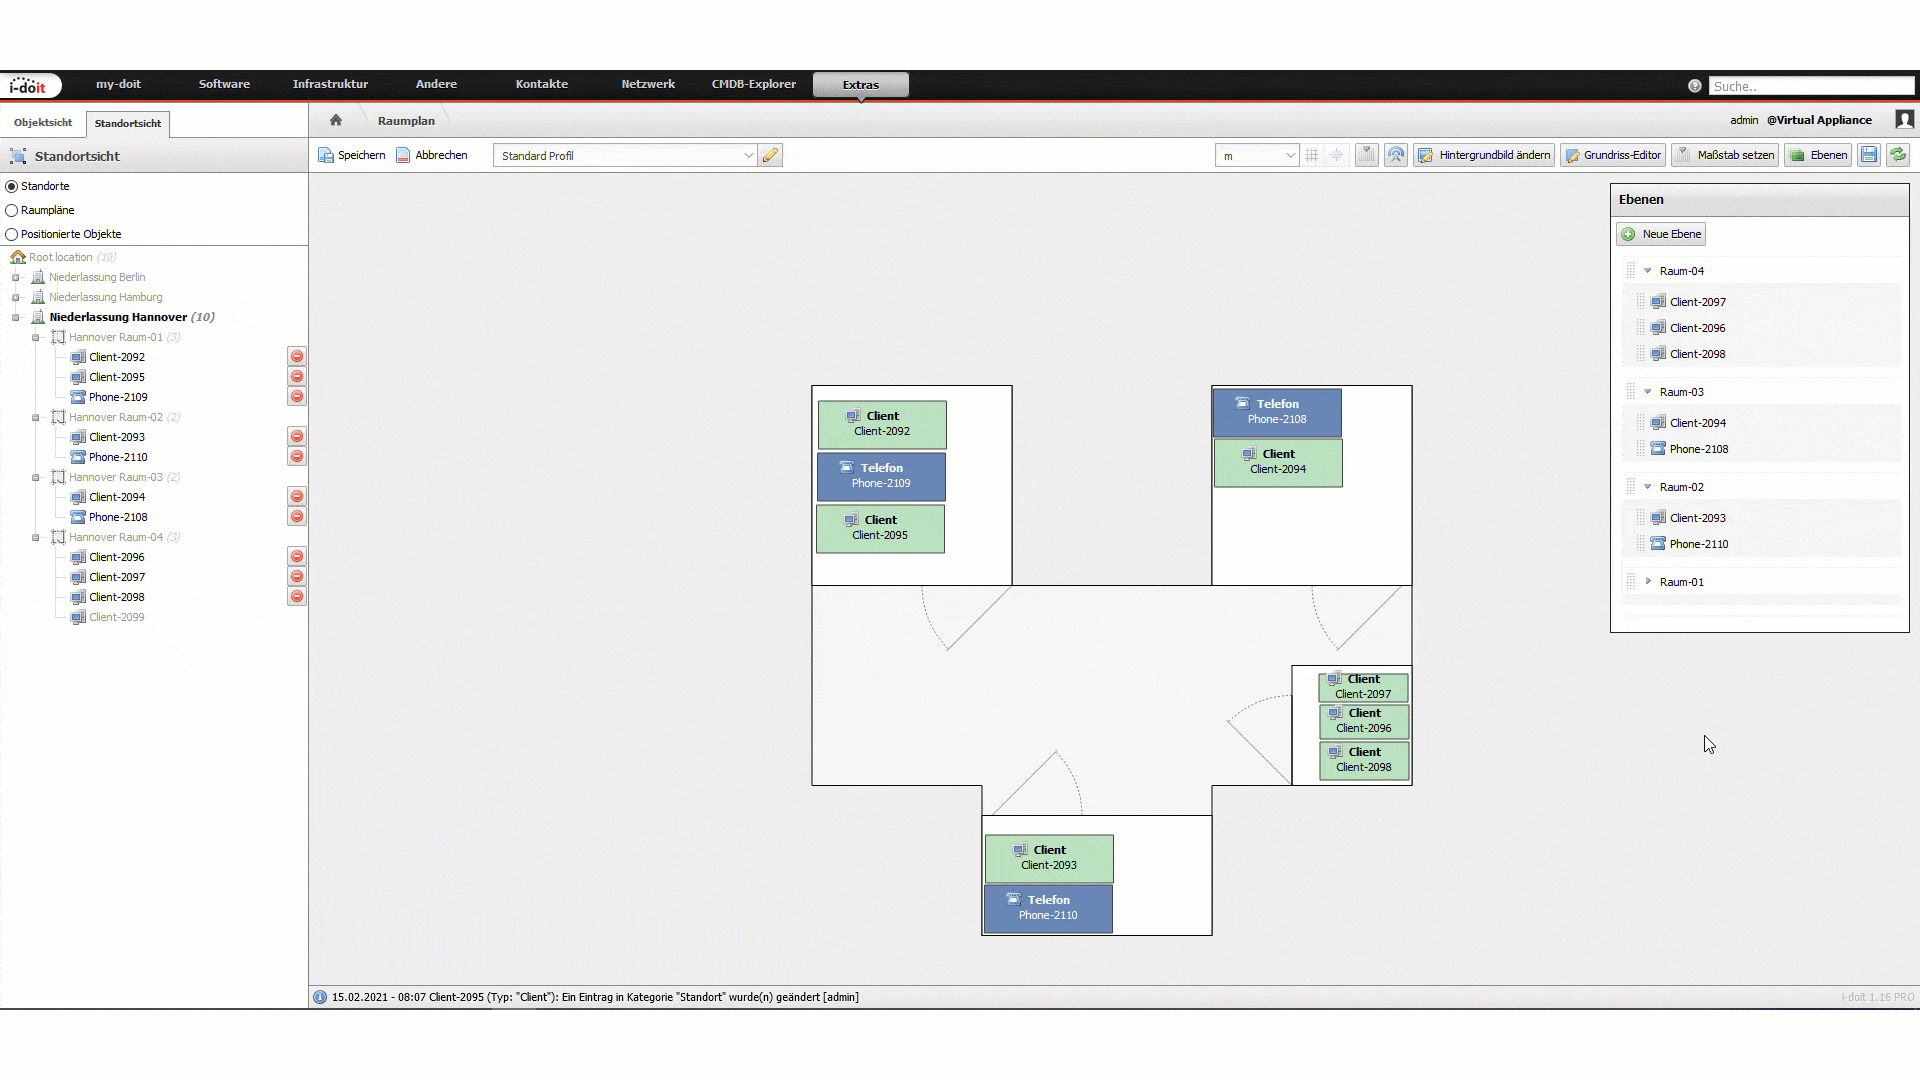1920x1080 pixels.
Task: Click the pencil icon to edit the profile
Action: [770, 156]
